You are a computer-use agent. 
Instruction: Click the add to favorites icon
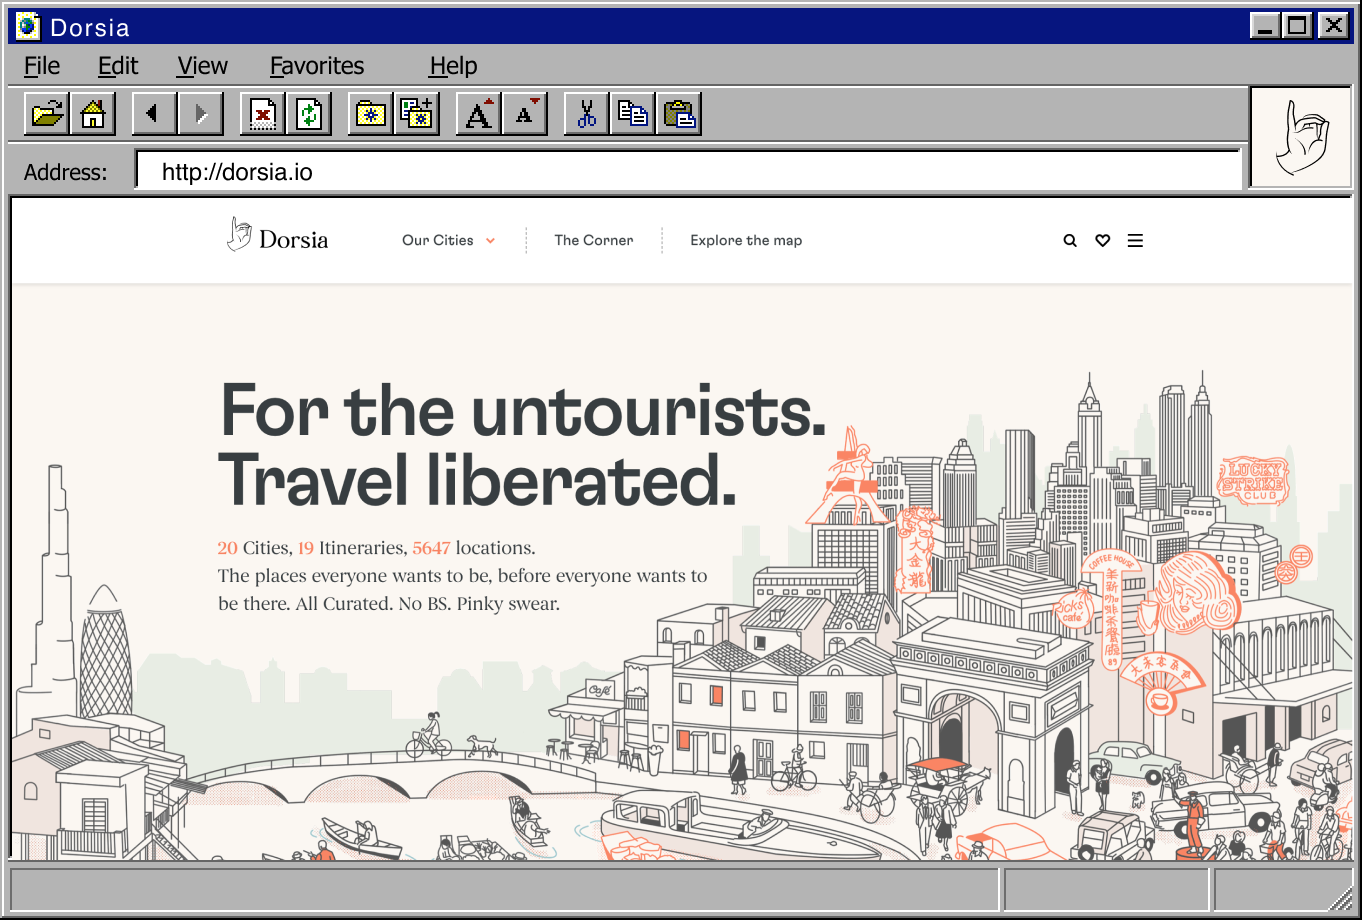(417, 114)
